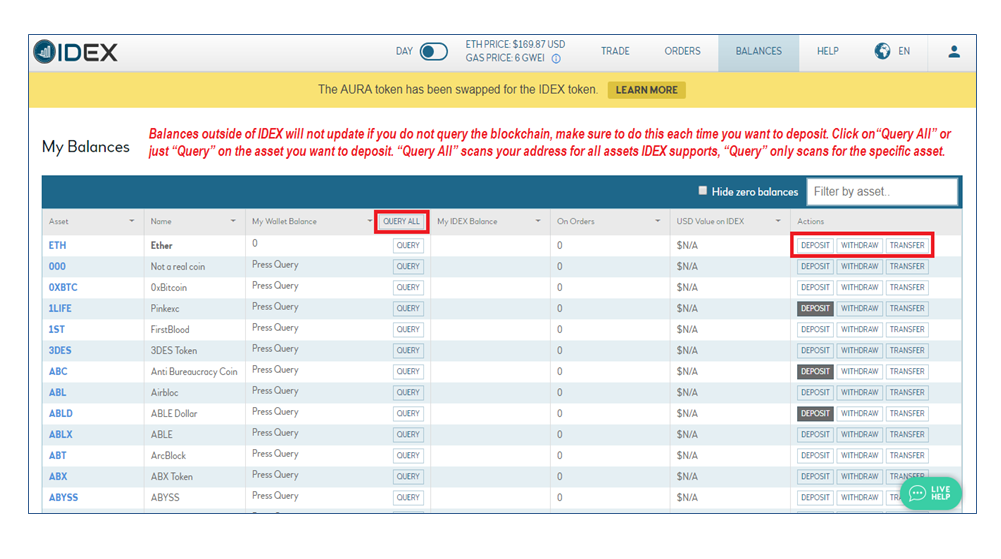This screenshot has width=1001, height=559.
Task: Switch to the BALANCES tab
Action: click(758, 52)
